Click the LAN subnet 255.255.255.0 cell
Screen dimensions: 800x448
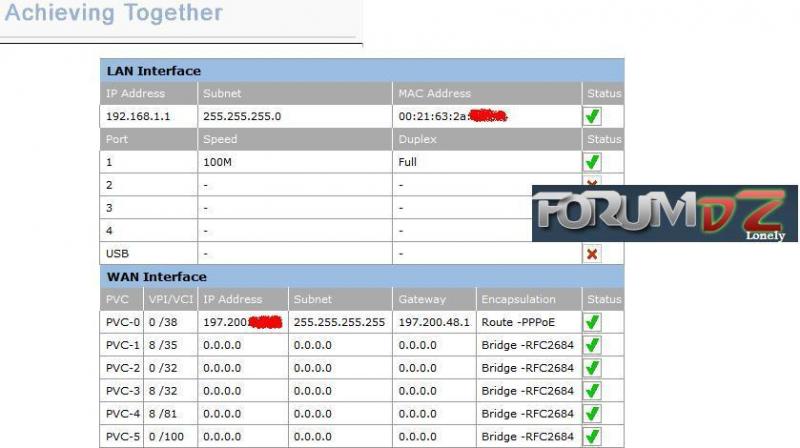[x=242, y=116]
